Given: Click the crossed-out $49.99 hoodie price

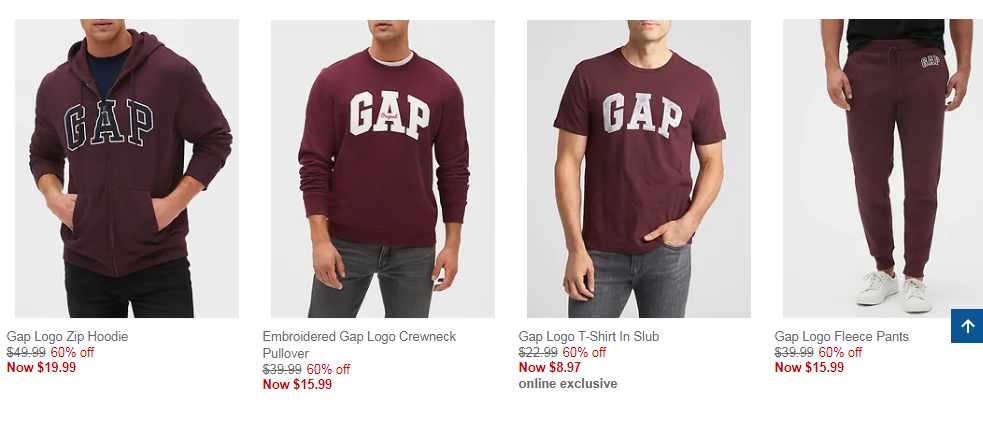Looking at the screenshot, I should point(26,352).
